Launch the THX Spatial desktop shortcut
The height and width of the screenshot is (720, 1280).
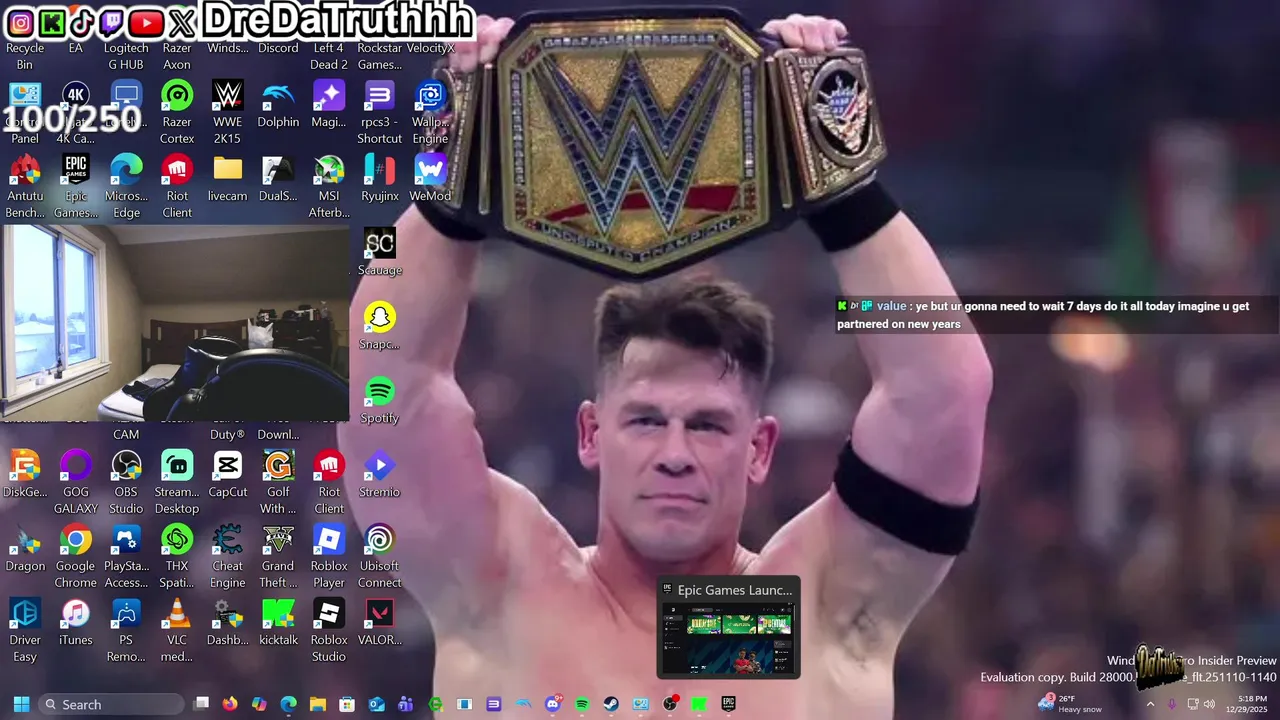click(x=177, y=556)
